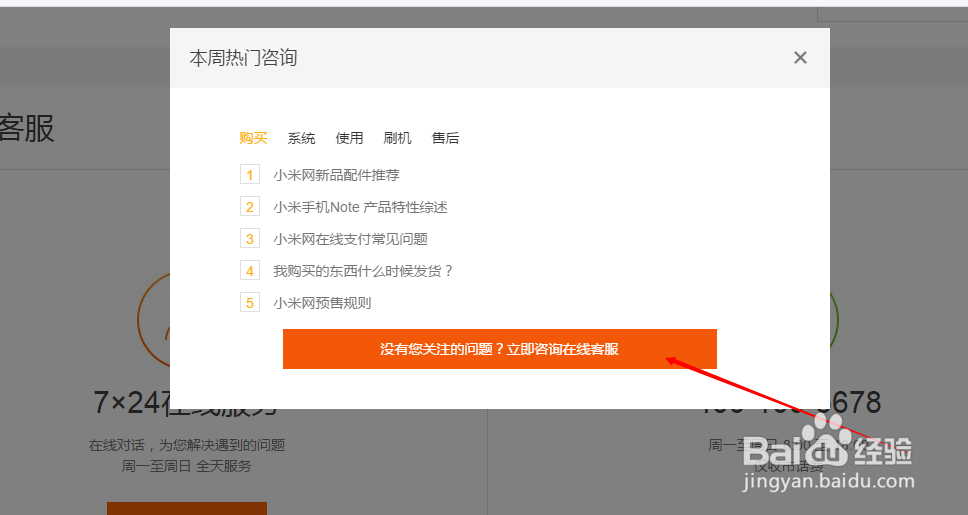Open 小米网新品配件推荐 question
Image resolution: width=968 pixels, height=515 pixels.
(336, 175)
